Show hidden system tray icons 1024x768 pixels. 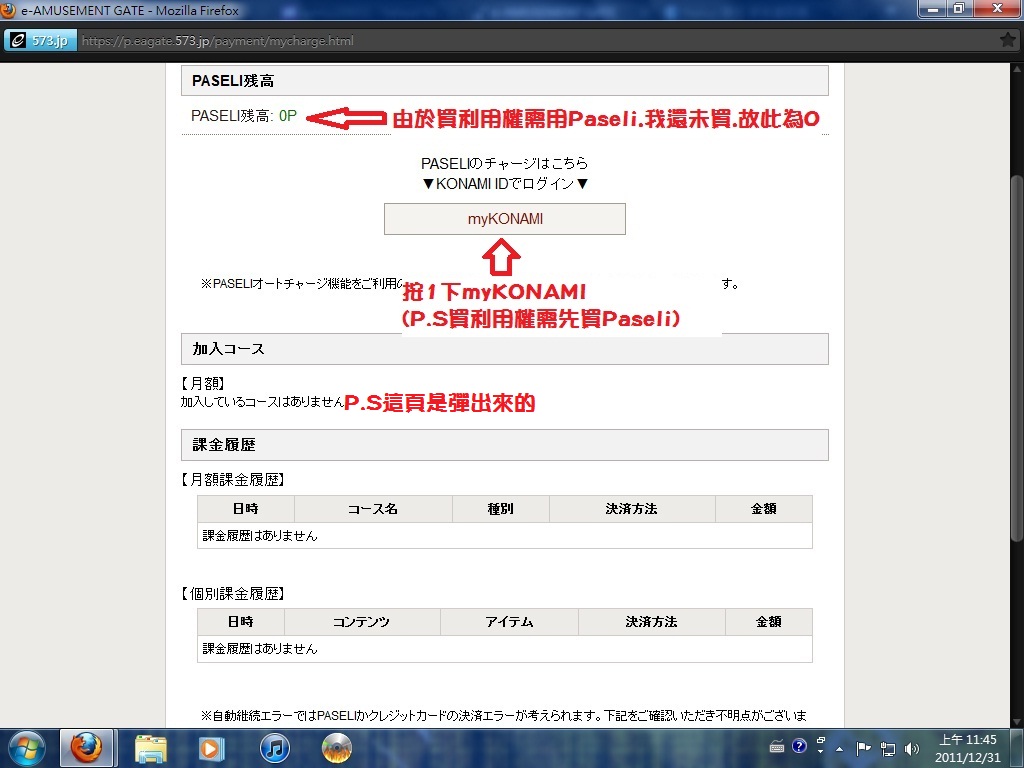(840, 747)
